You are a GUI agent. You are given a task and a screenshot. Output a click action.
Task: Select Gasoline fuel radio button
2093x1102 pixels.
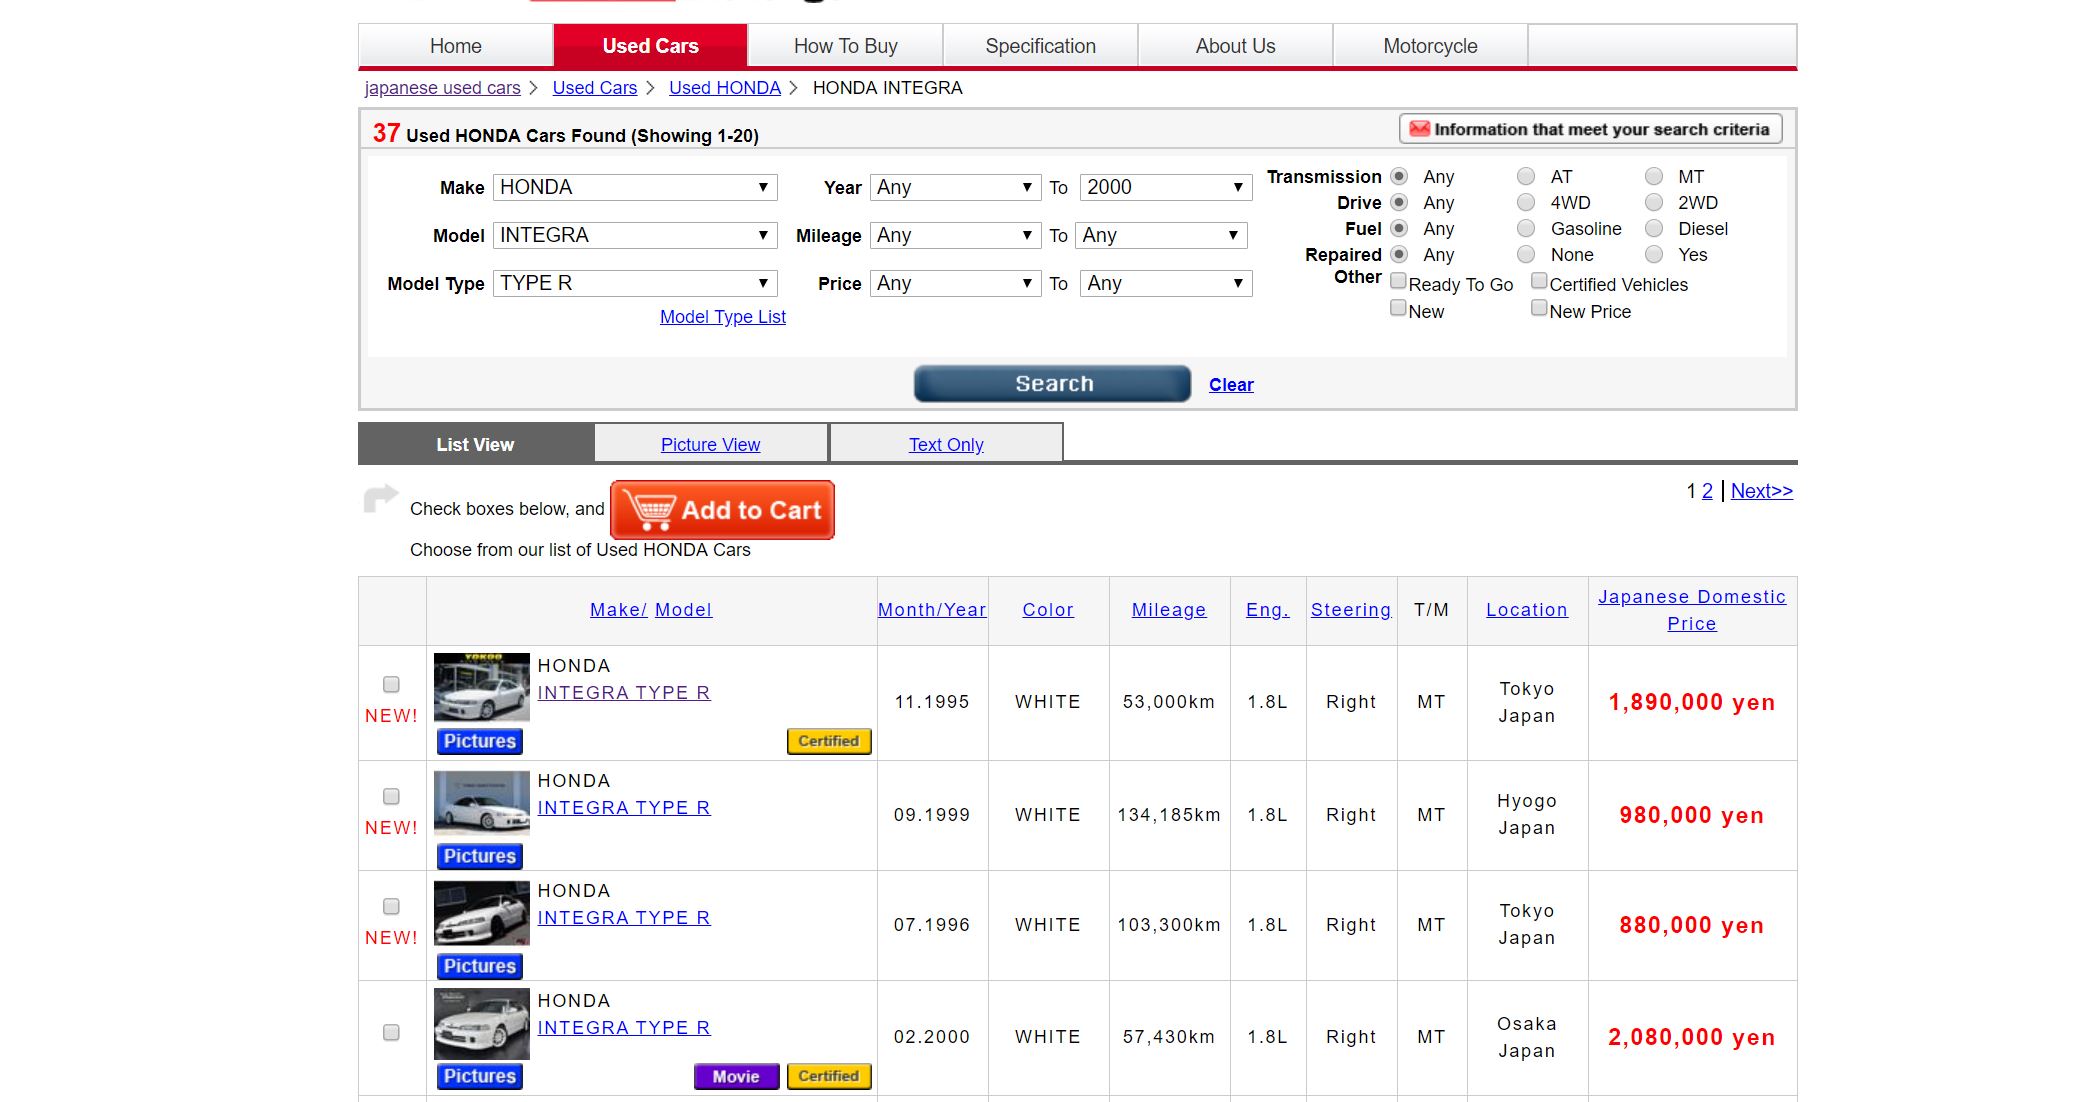point(1526,228)
